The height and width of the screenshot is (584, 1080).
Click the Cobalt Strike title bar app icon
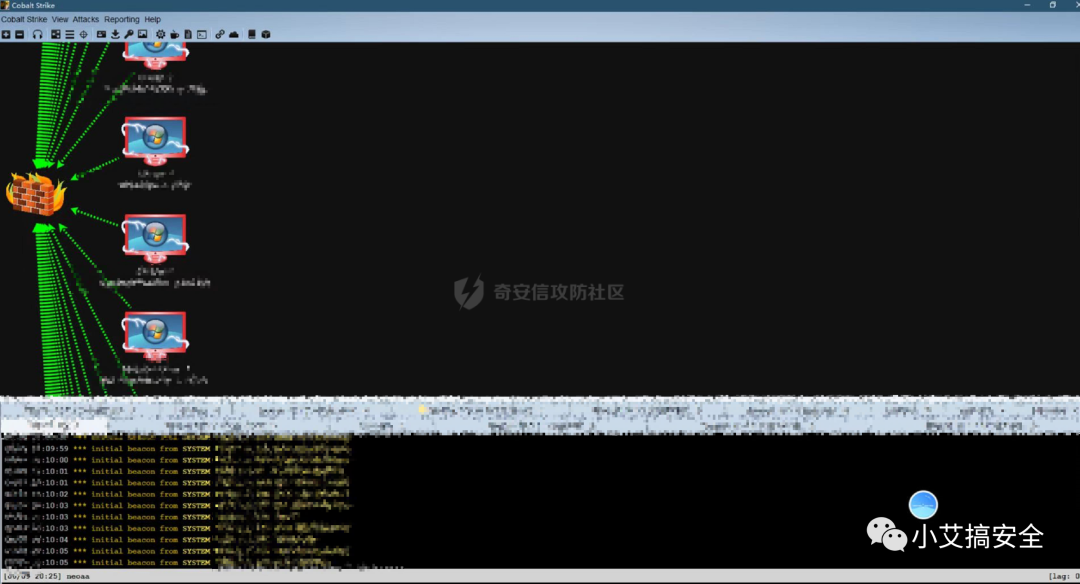pos(5,5)
